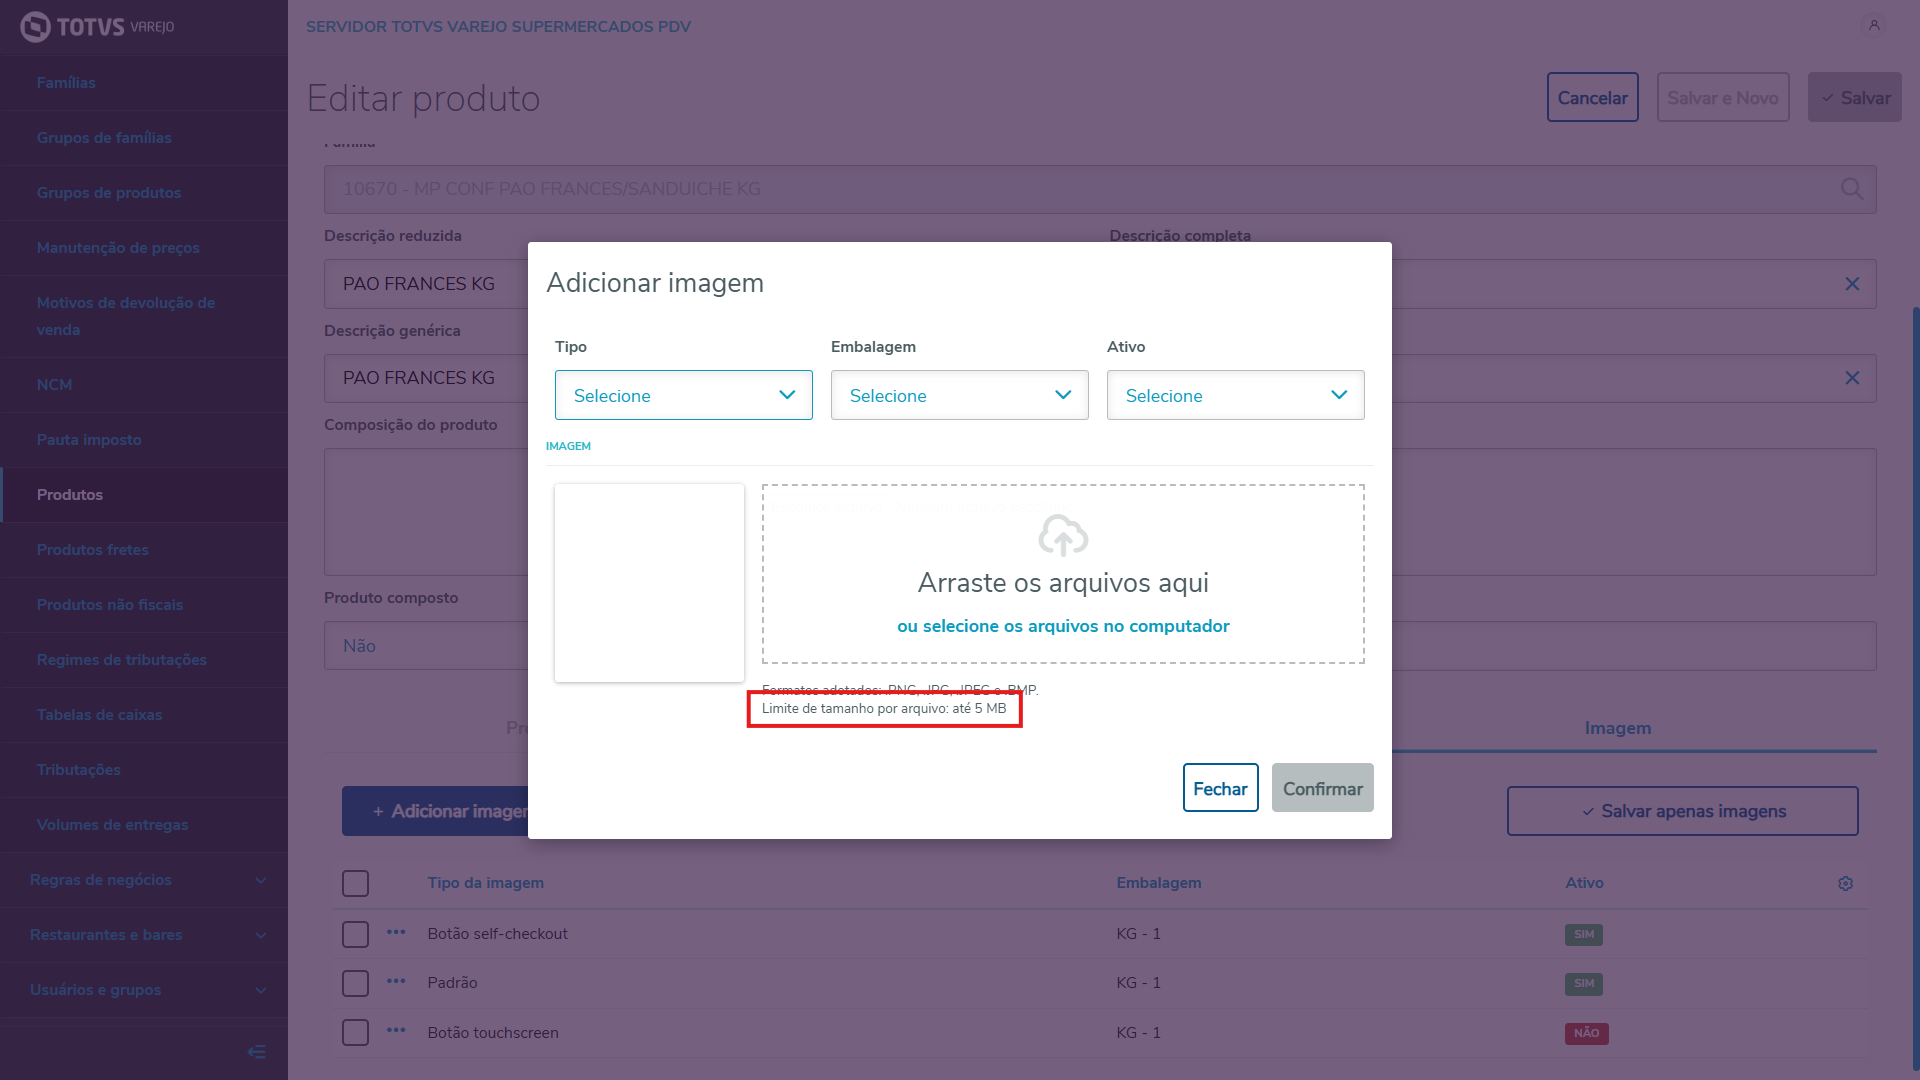Image resolution: width=1920 pixels, height=1080 pixels.
Task: Click select files from computer link
Action: [1063, 626]
